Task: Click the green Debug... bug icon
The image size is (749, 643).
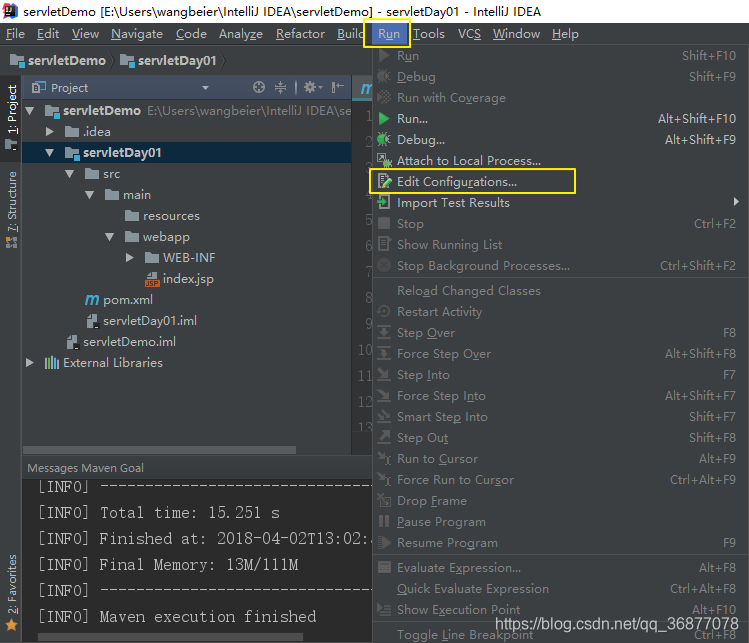Action: click(x=384, y=139)
